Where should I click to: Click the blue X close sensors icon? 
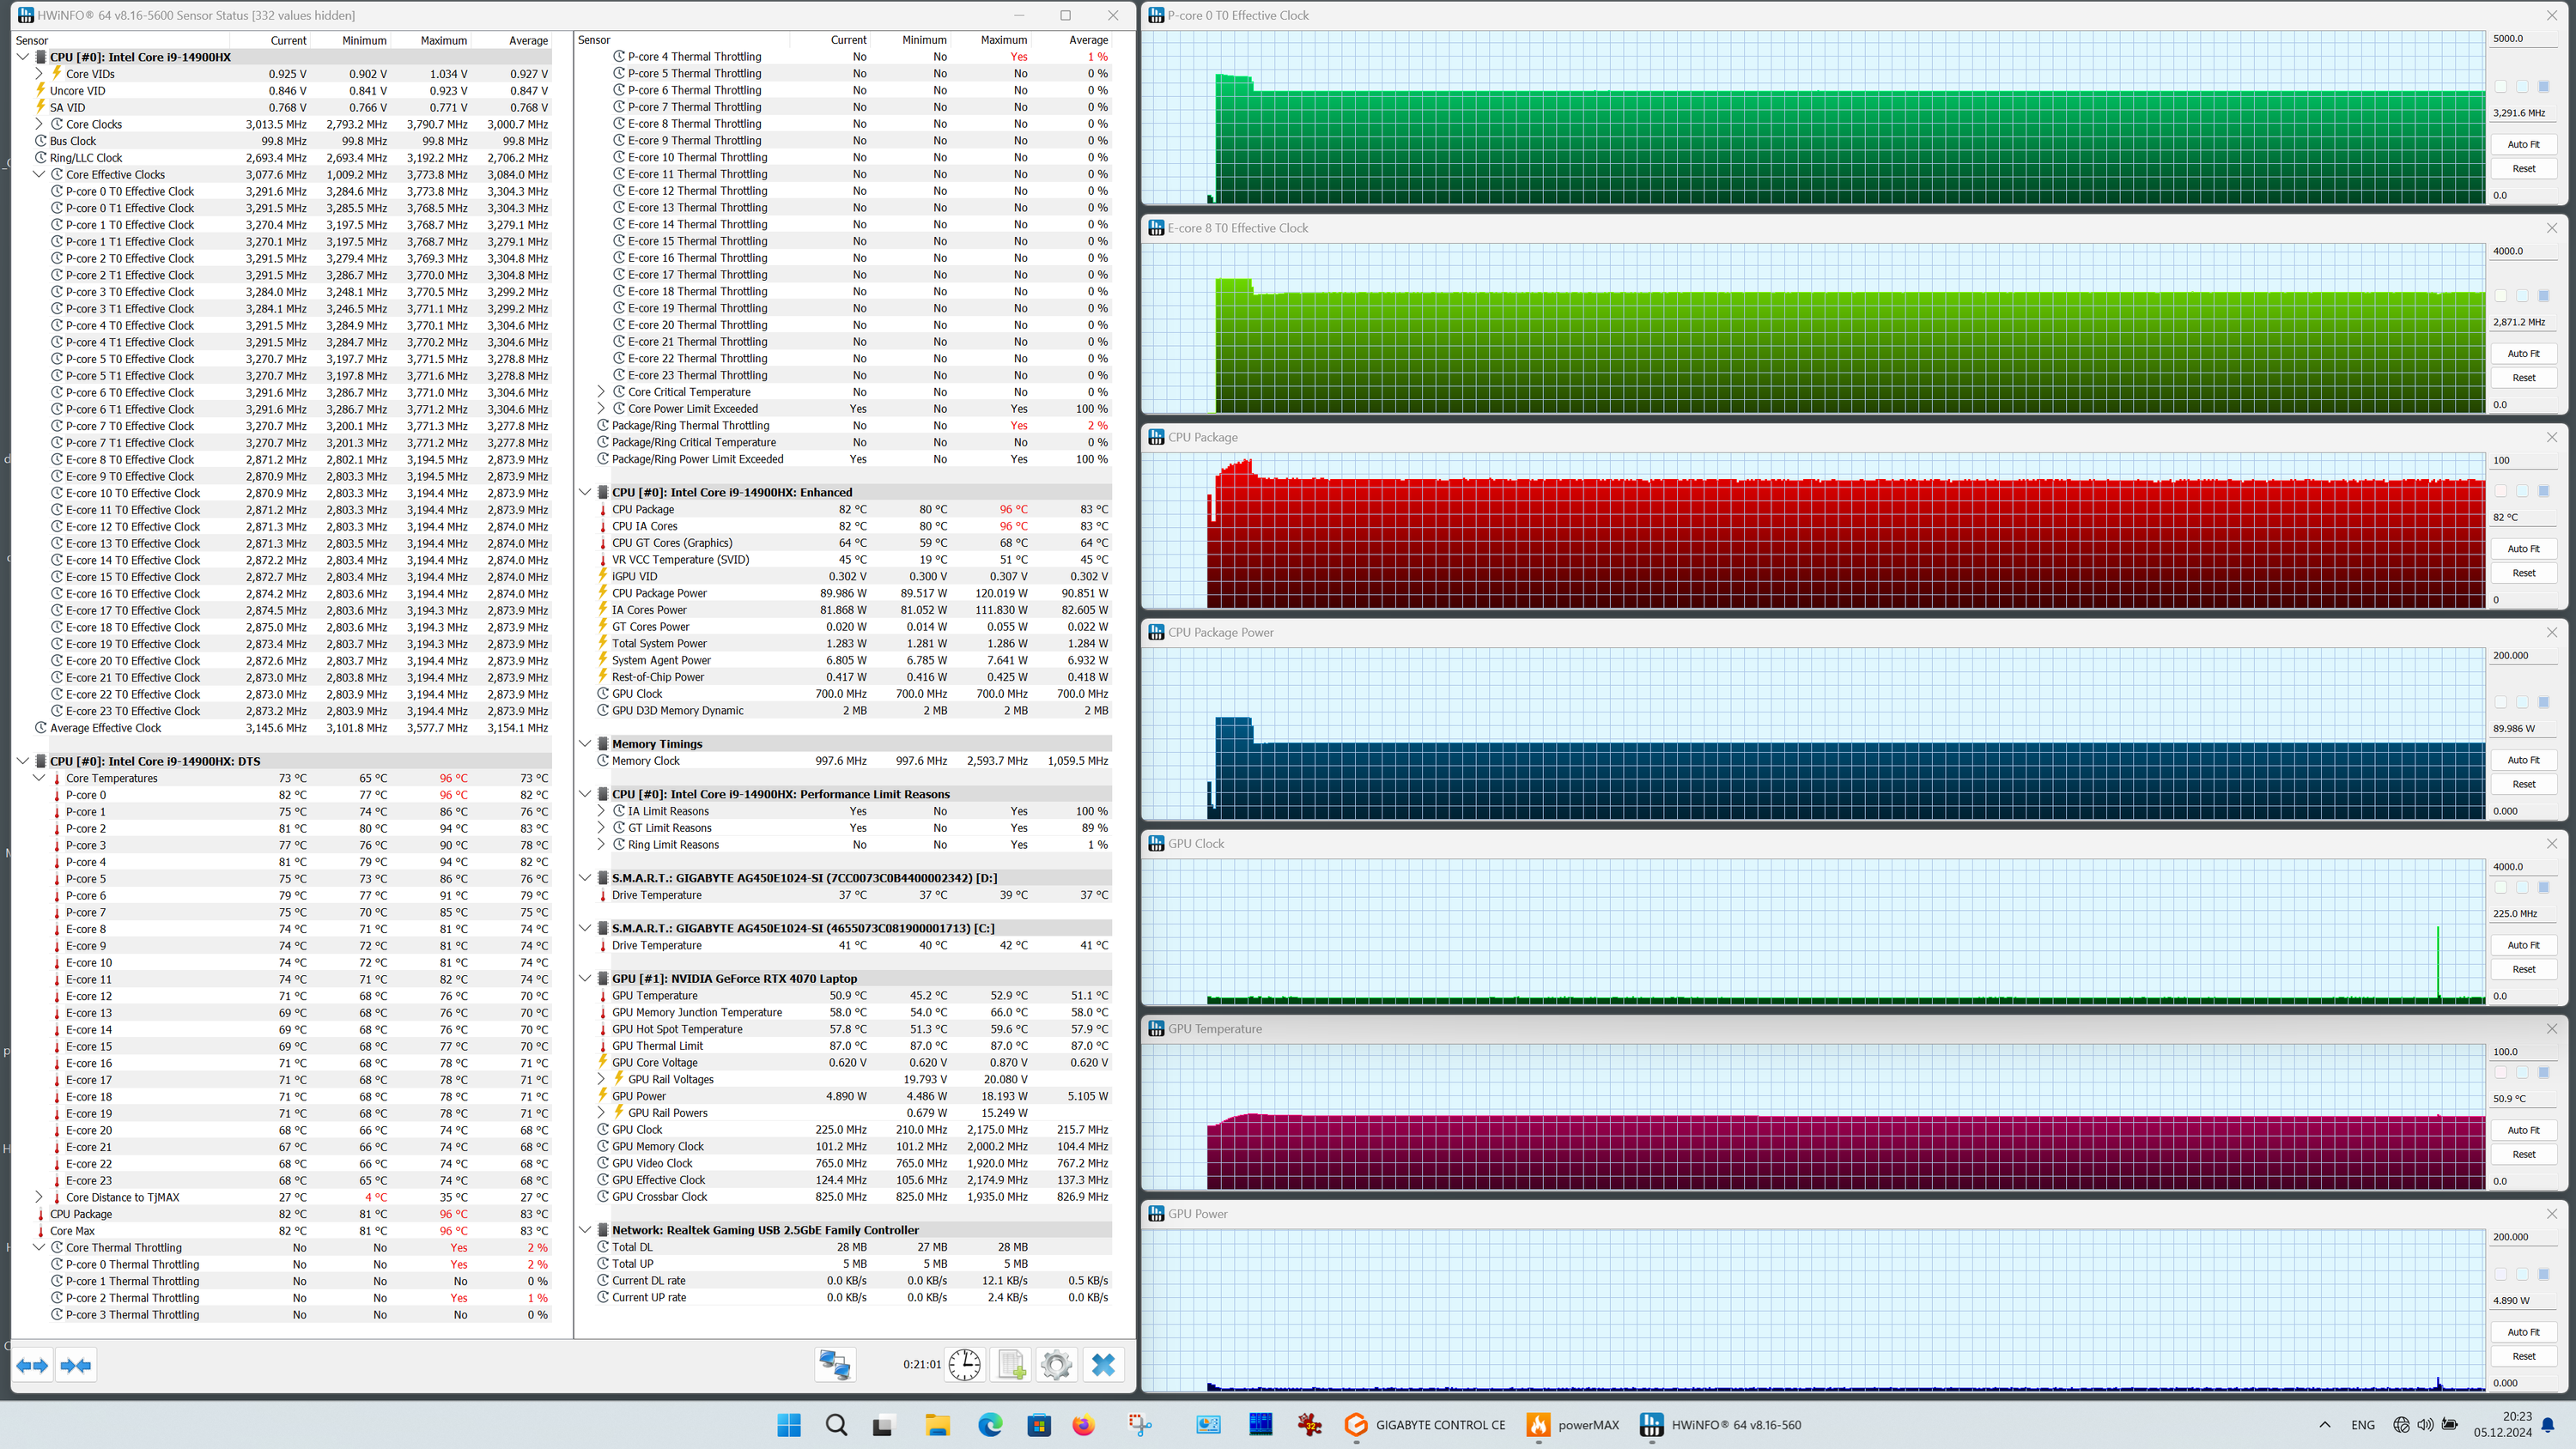1103,1365
